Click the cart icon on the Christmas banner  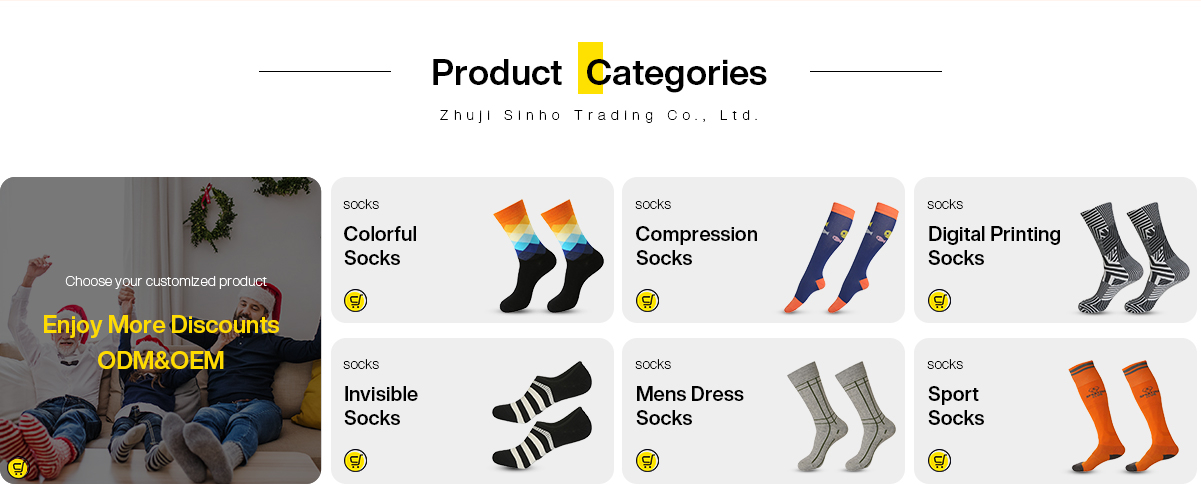point(17,467)
